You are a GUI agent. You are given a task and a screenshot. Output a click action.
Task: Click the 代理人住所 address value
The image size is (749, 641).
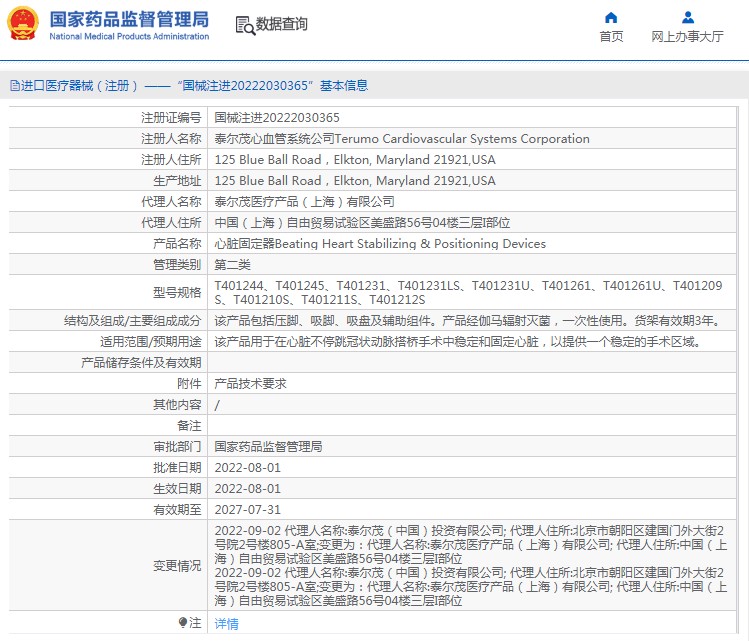click(362, 223)
